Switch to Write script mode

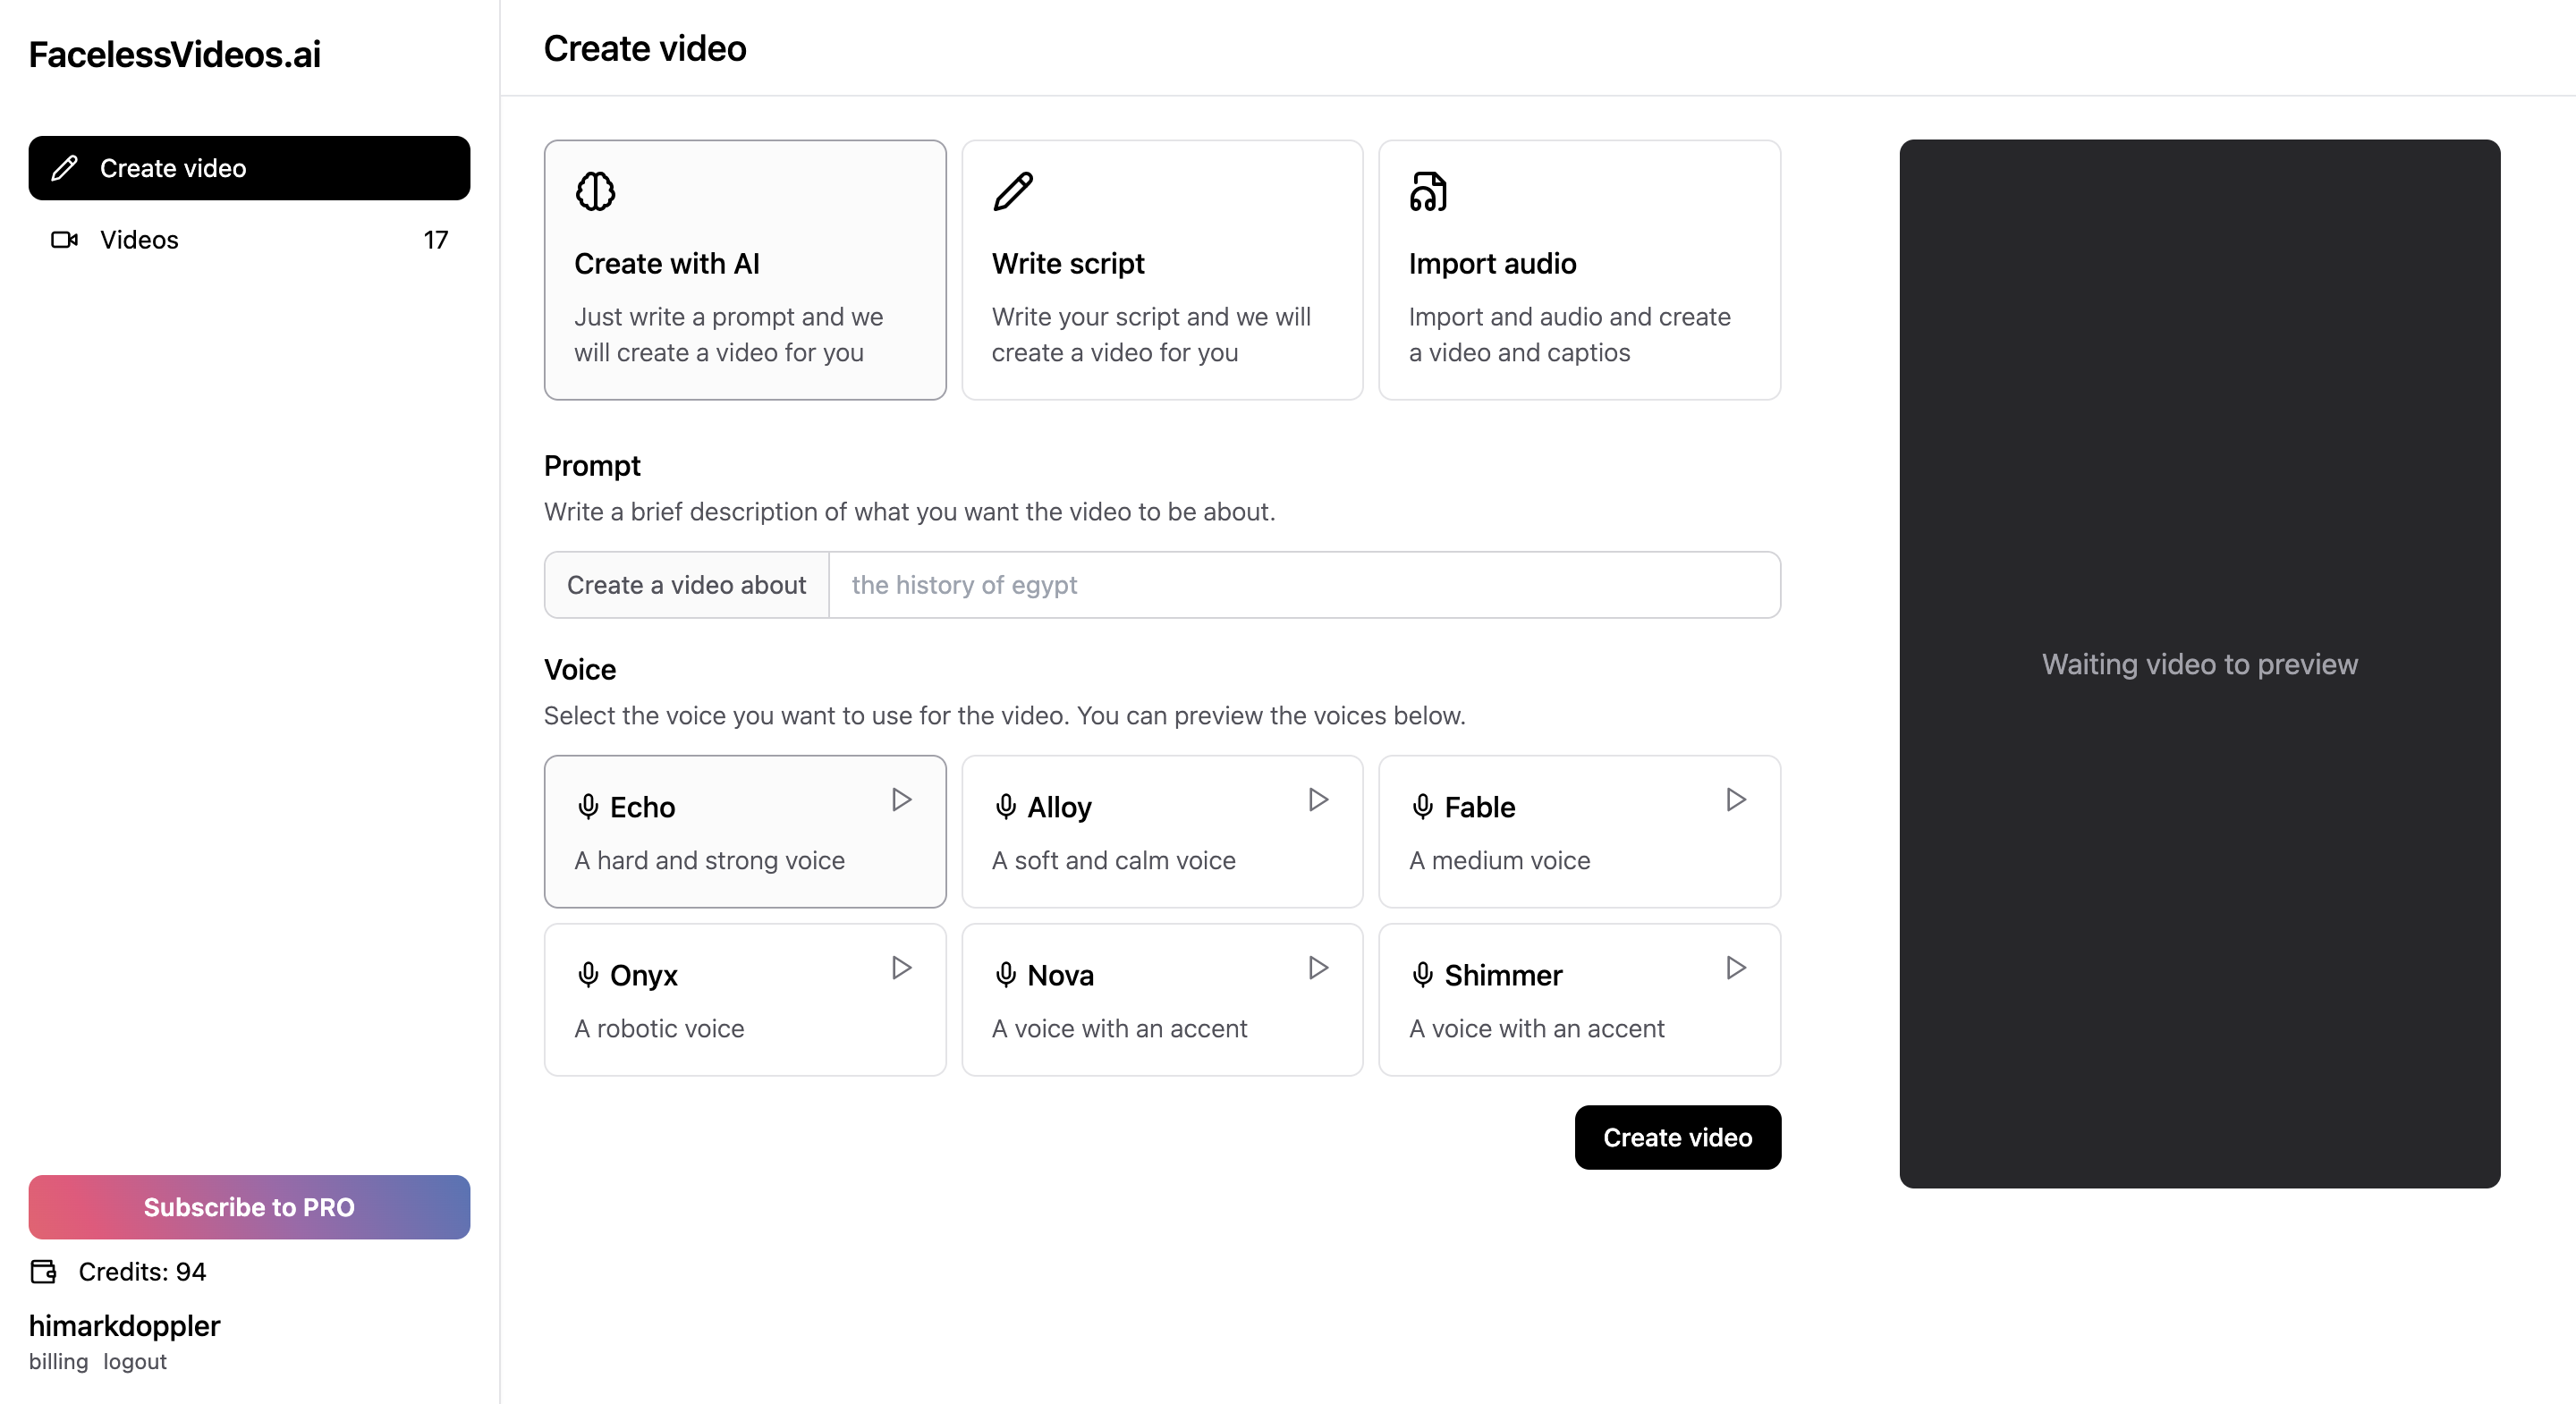point(1161,270)
